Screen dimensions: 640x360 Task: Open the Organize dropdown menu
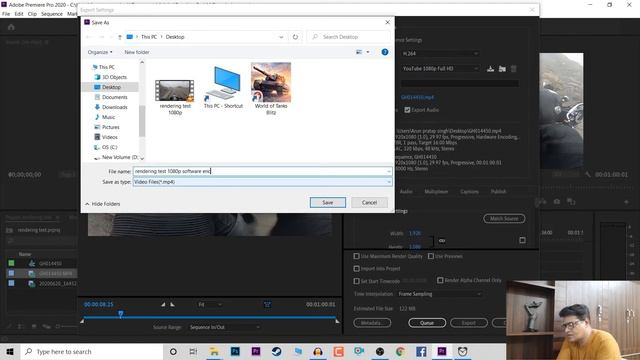(100, 52)
